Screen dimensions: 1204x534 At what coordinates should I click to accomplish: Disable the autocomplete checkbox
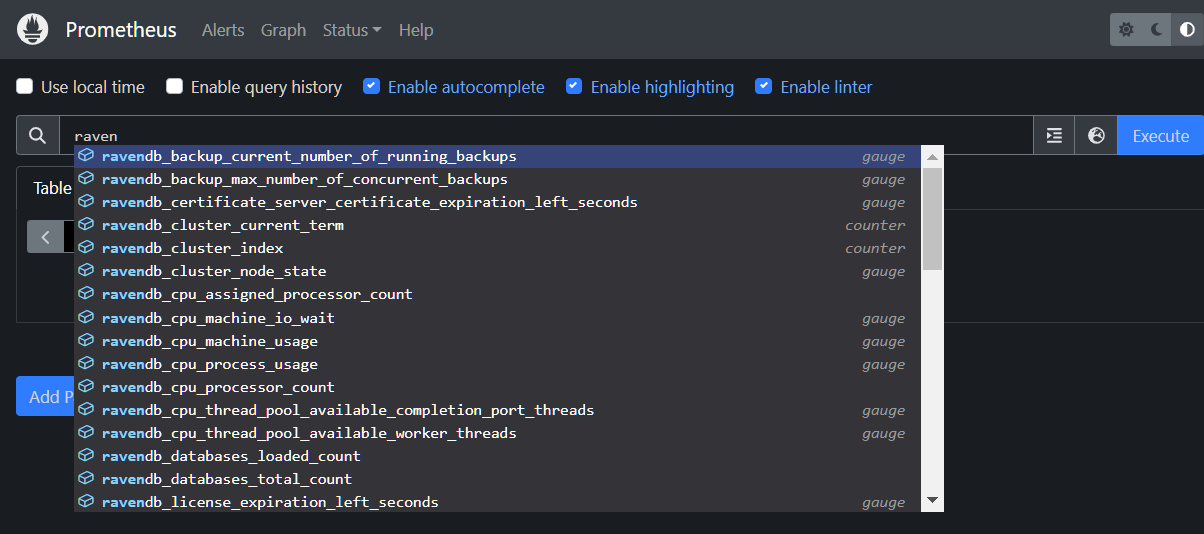click(x=371, y=87)
